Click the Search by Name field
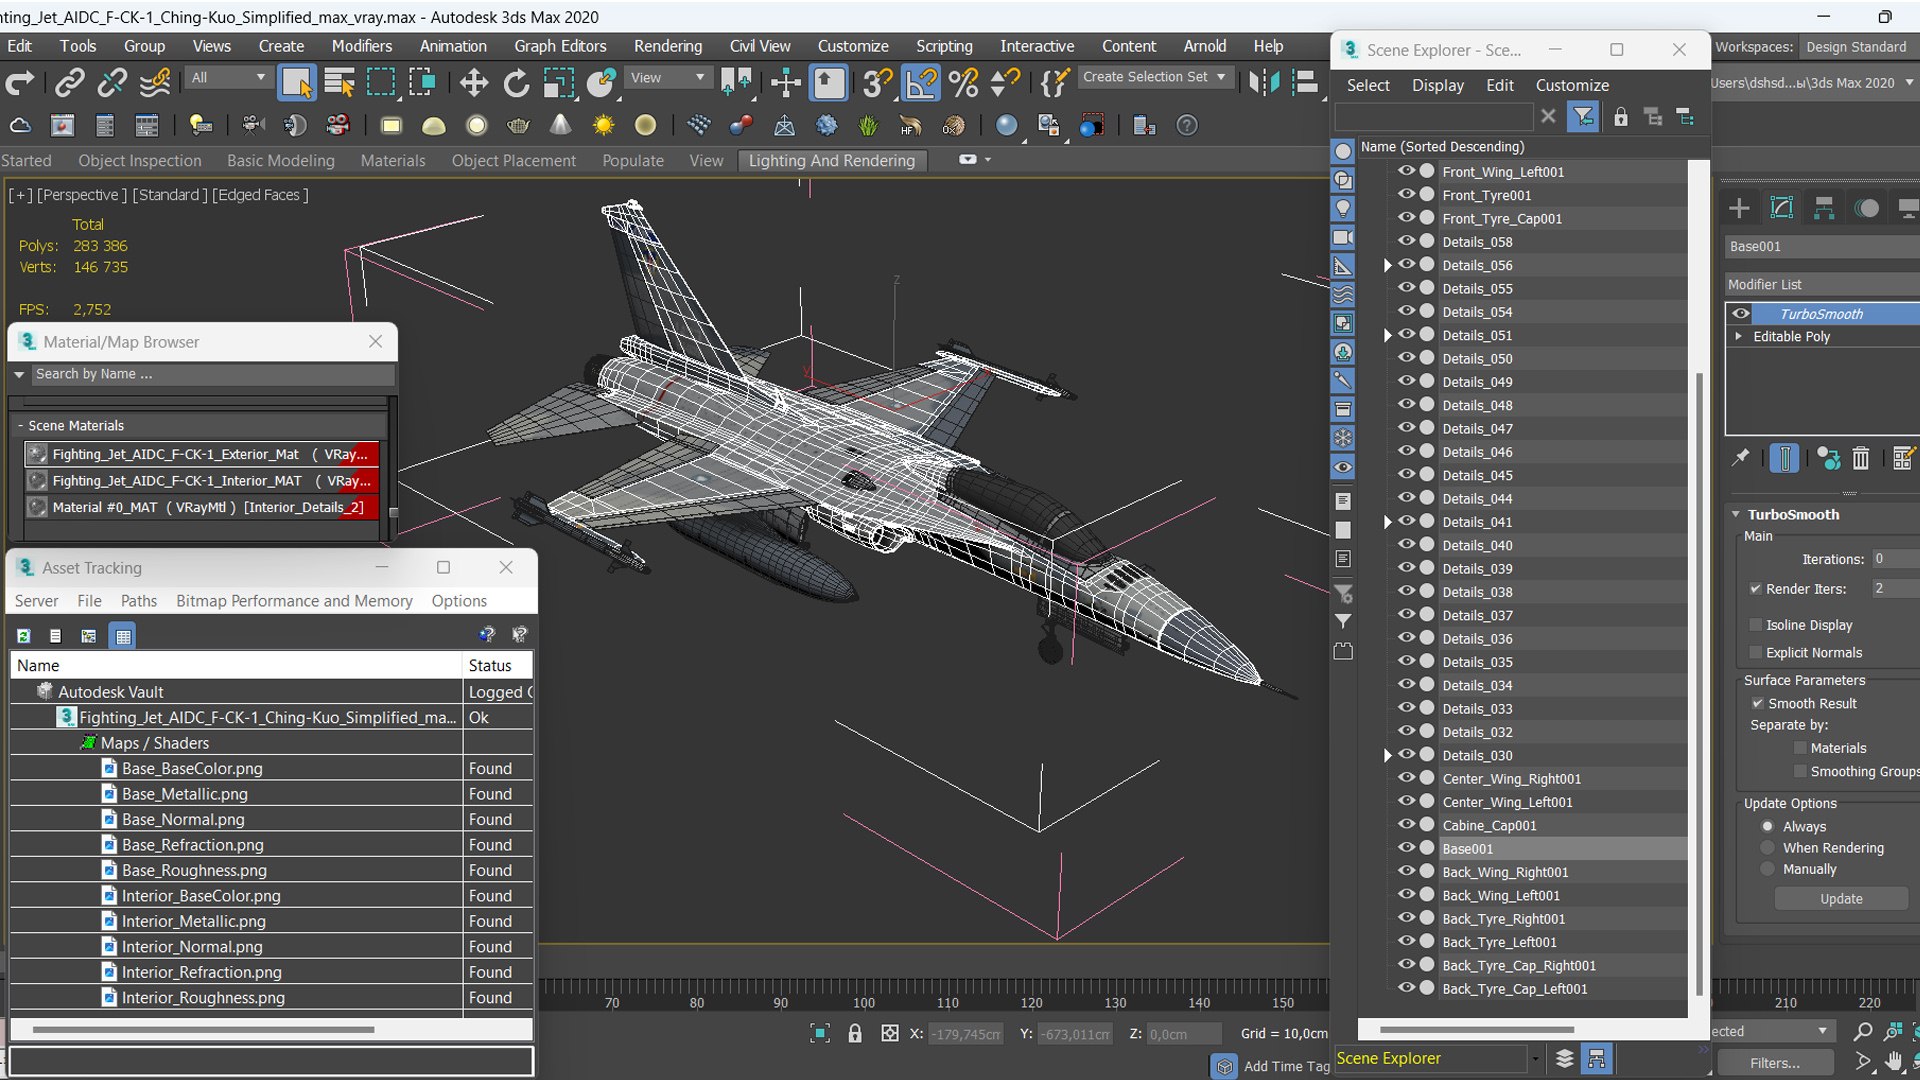1920x1080 pixels. point(213,374)
